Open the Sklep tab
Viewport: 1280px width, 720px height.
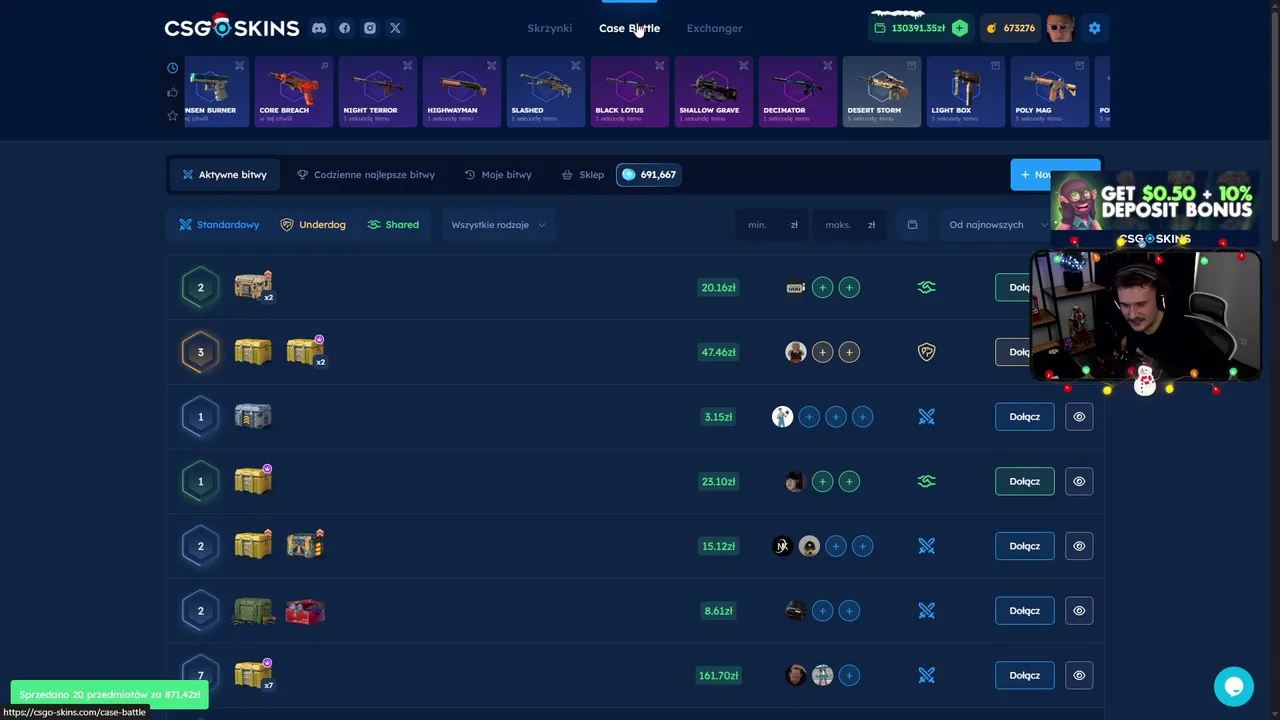click(x=582, y=175)
